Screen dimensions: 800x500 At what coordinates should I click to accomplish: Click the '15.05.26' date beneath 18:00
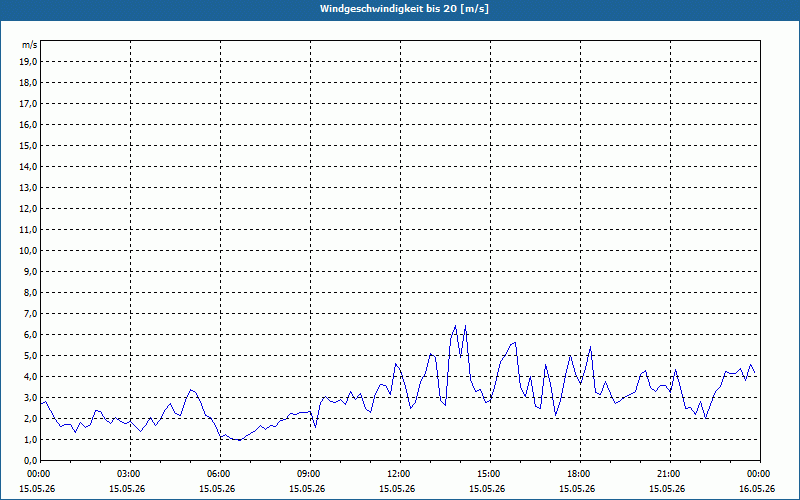click(577, 488)
